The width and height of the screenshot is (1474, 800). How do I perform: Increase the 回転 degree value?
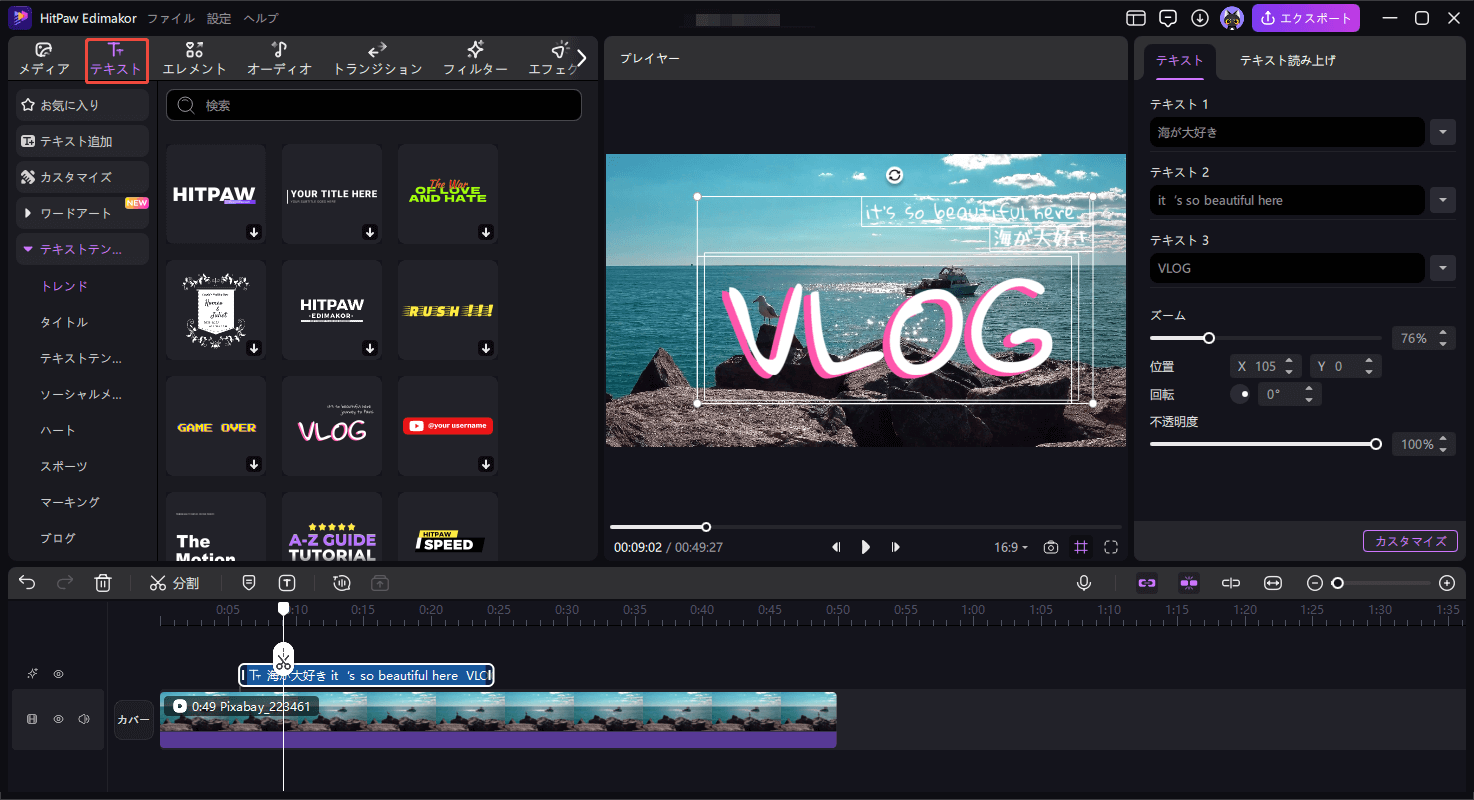[x=1310, y=389]
